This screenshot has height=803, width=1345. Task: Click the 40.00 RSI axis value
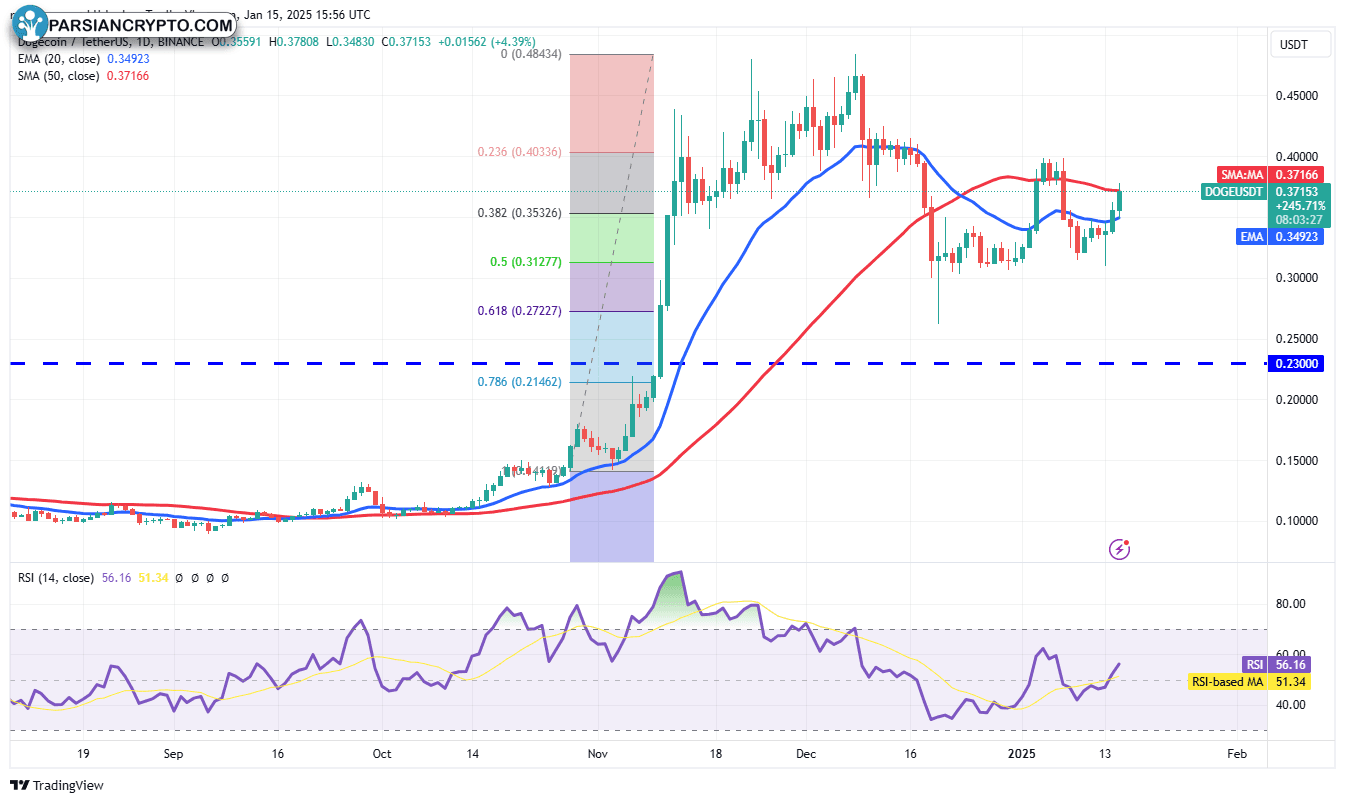[1291, 705]
